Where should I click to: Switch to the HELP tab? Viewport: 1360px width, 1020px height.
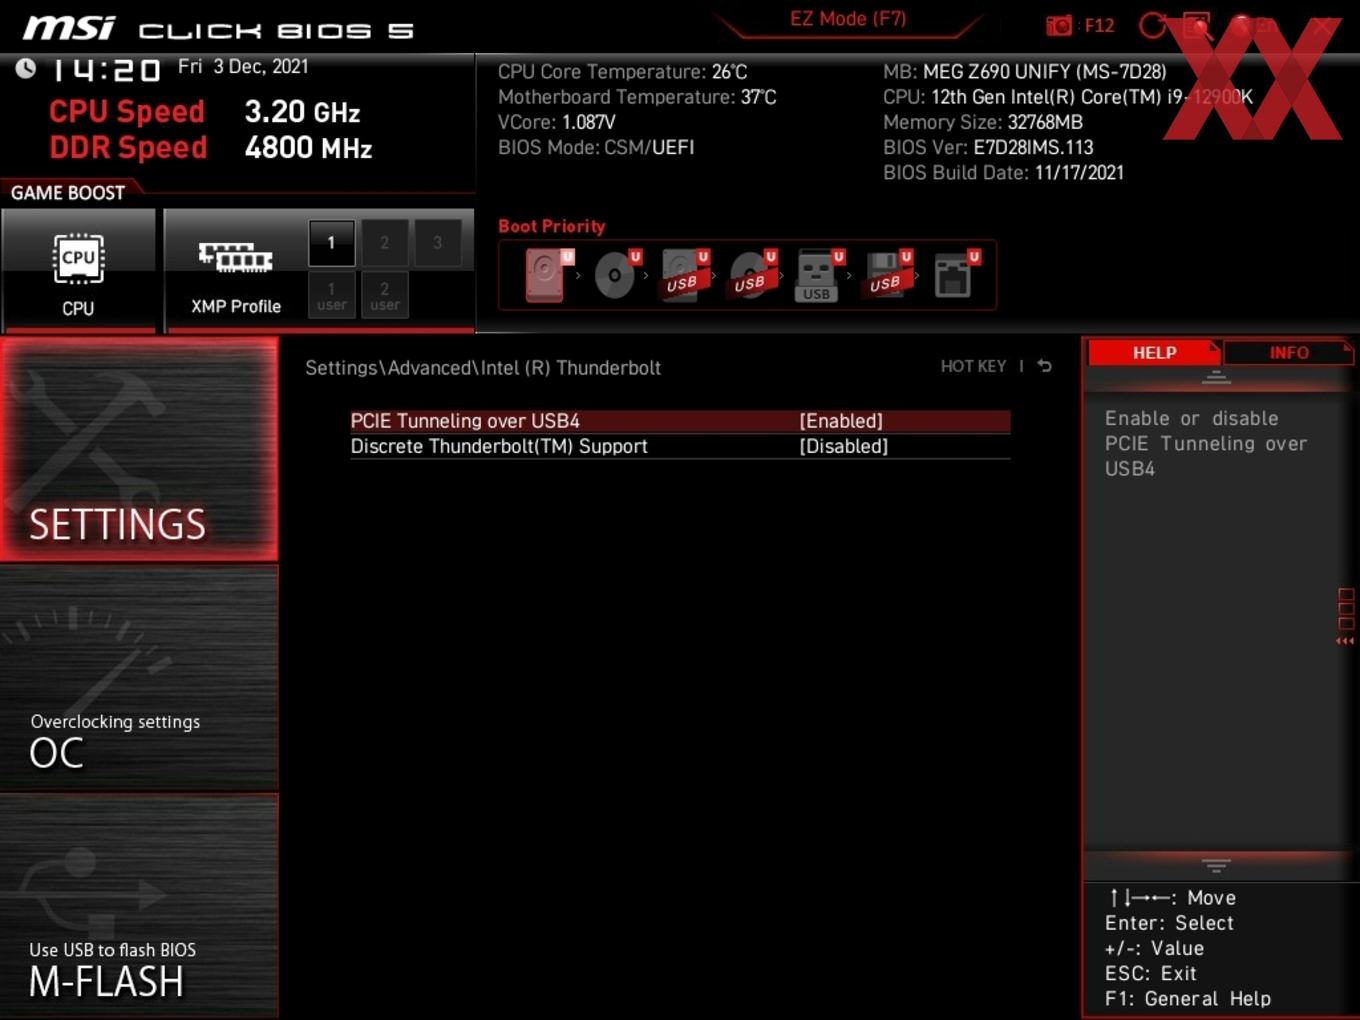tap(1154, 352)
